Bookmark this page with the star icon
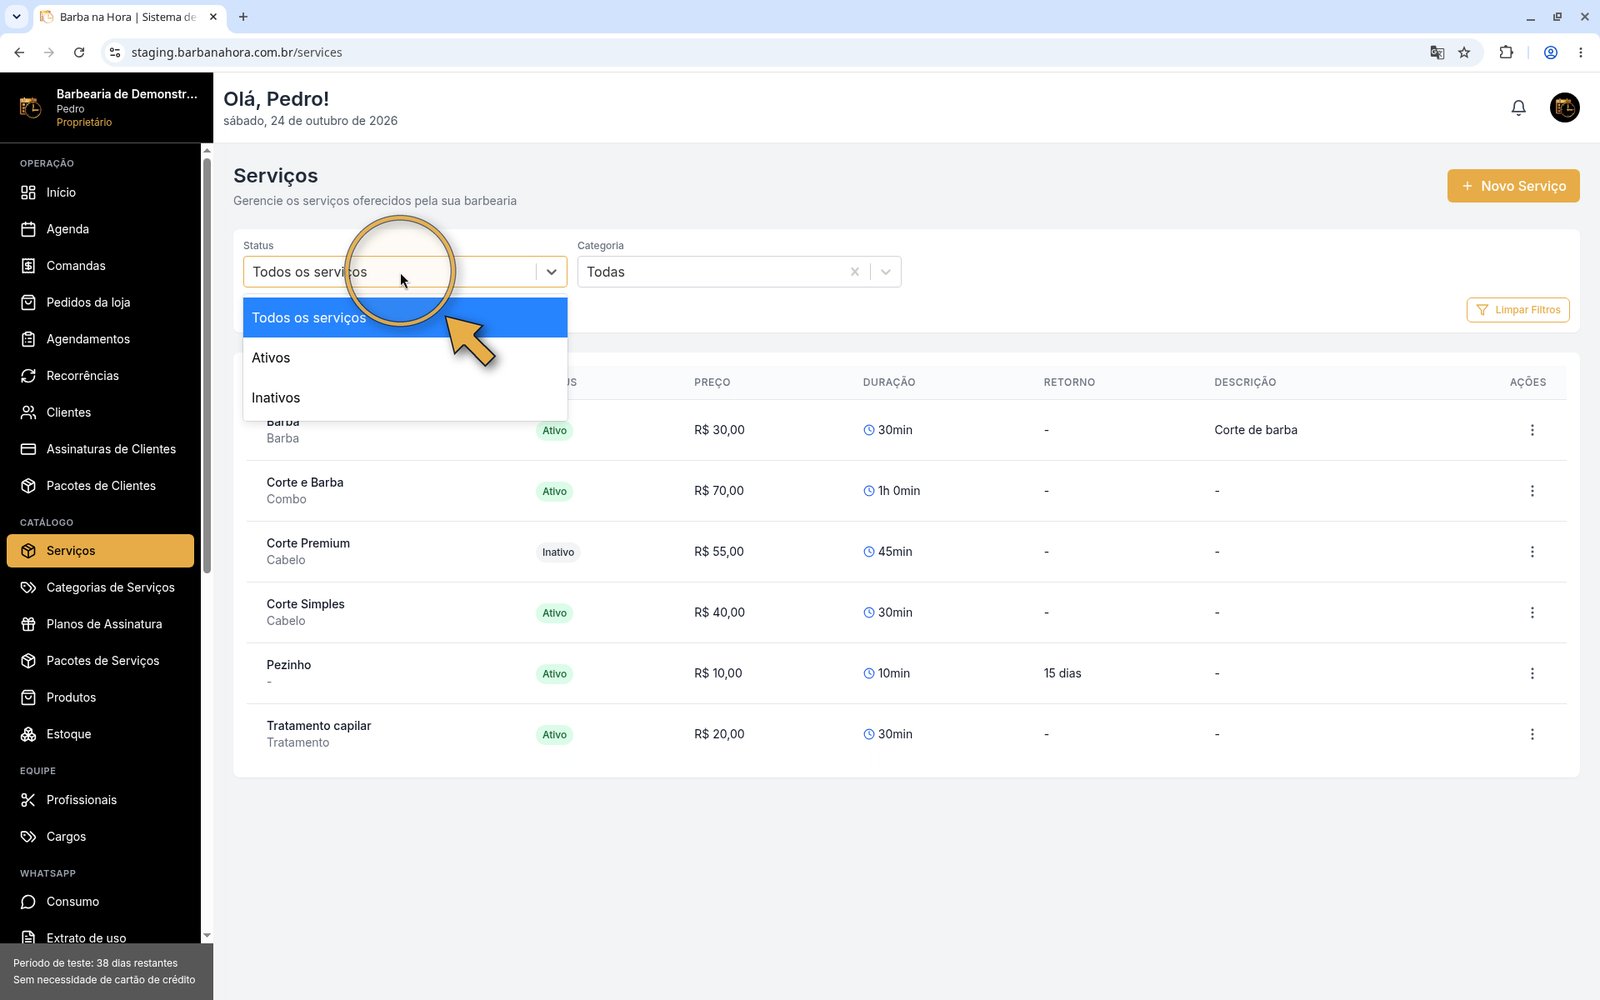The height and width of the screenshot is (1000, 1600). point(1464,52)
